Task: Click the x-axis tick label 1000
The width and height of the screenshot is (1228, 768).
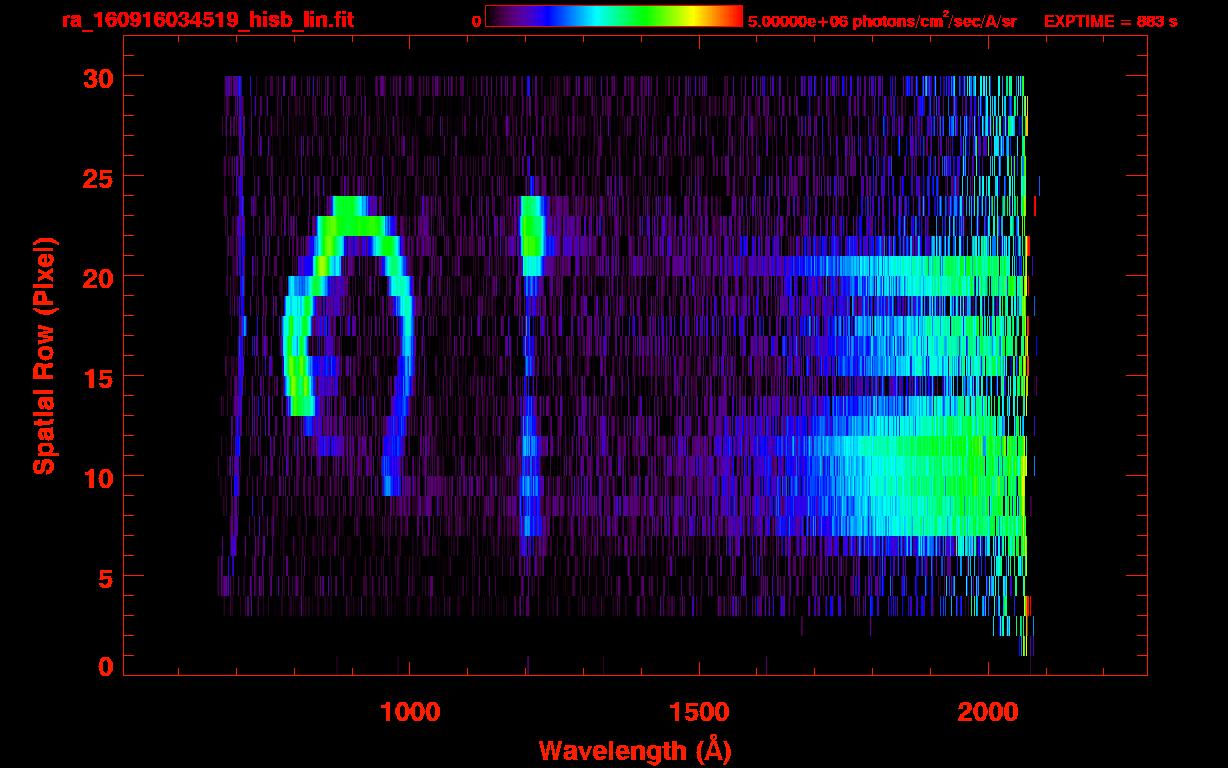Action: coord(410,712)
